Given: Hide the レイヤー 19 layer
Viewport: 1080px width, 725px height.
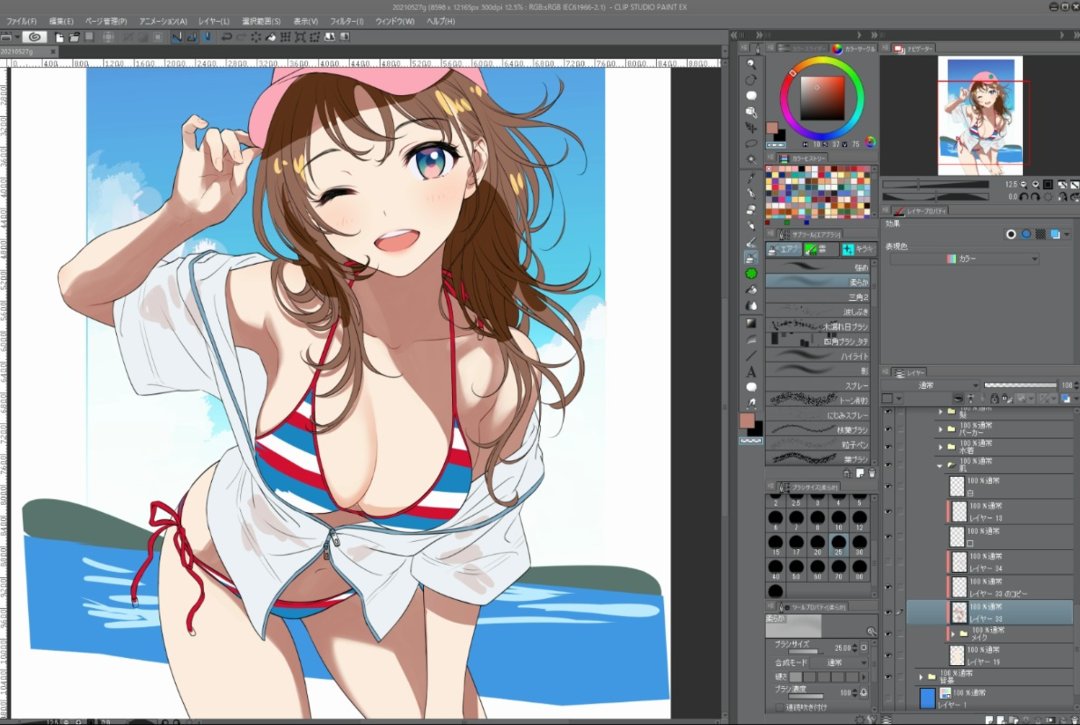Looking at the screenshot, I should point(888,655).
